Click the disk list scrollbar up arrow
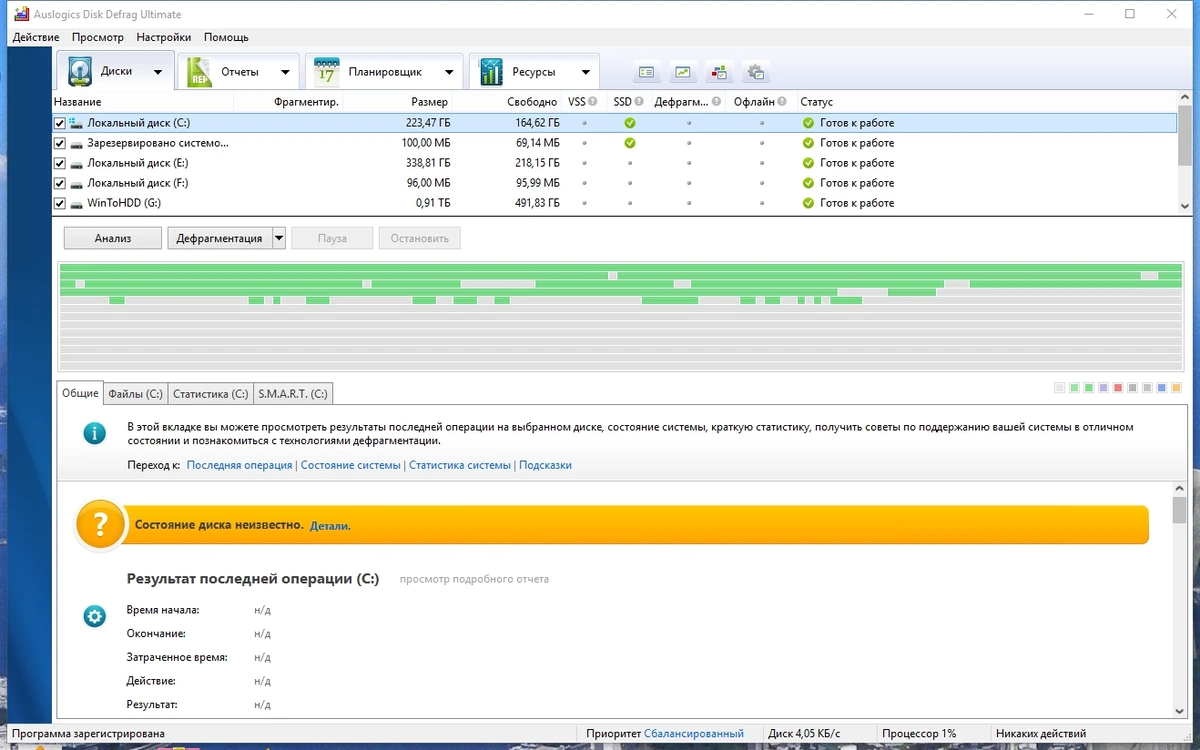This screenshot has height=750, width=1200. tap(1185, 99)
